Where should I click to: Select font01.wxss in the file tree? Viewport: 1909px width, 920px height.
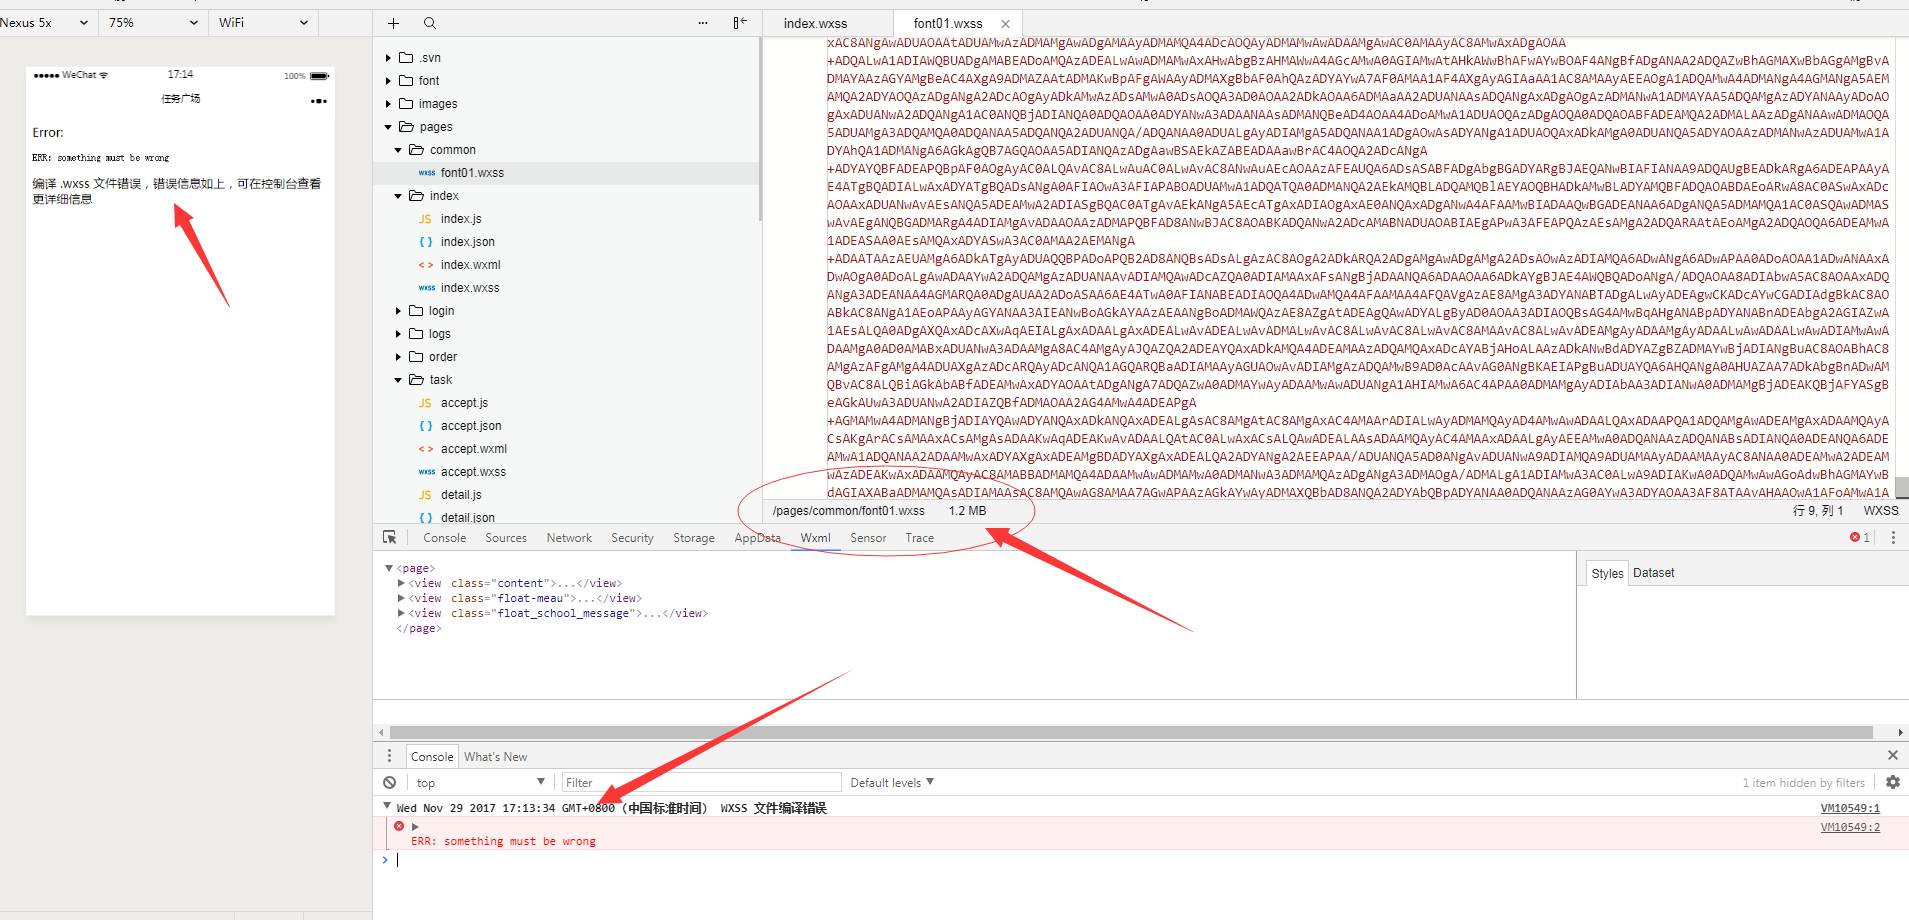point(472,173)
